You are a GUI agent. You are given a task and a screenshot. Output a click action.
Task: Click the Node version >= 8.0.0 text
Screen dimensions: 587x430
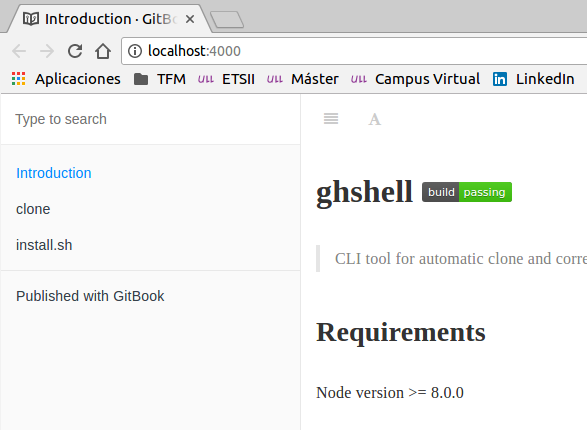(390, 393)
